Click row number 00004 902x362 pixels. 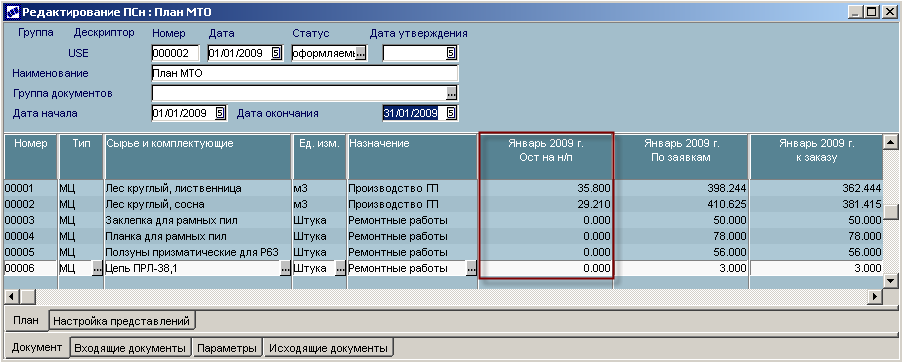coord(20,237)
